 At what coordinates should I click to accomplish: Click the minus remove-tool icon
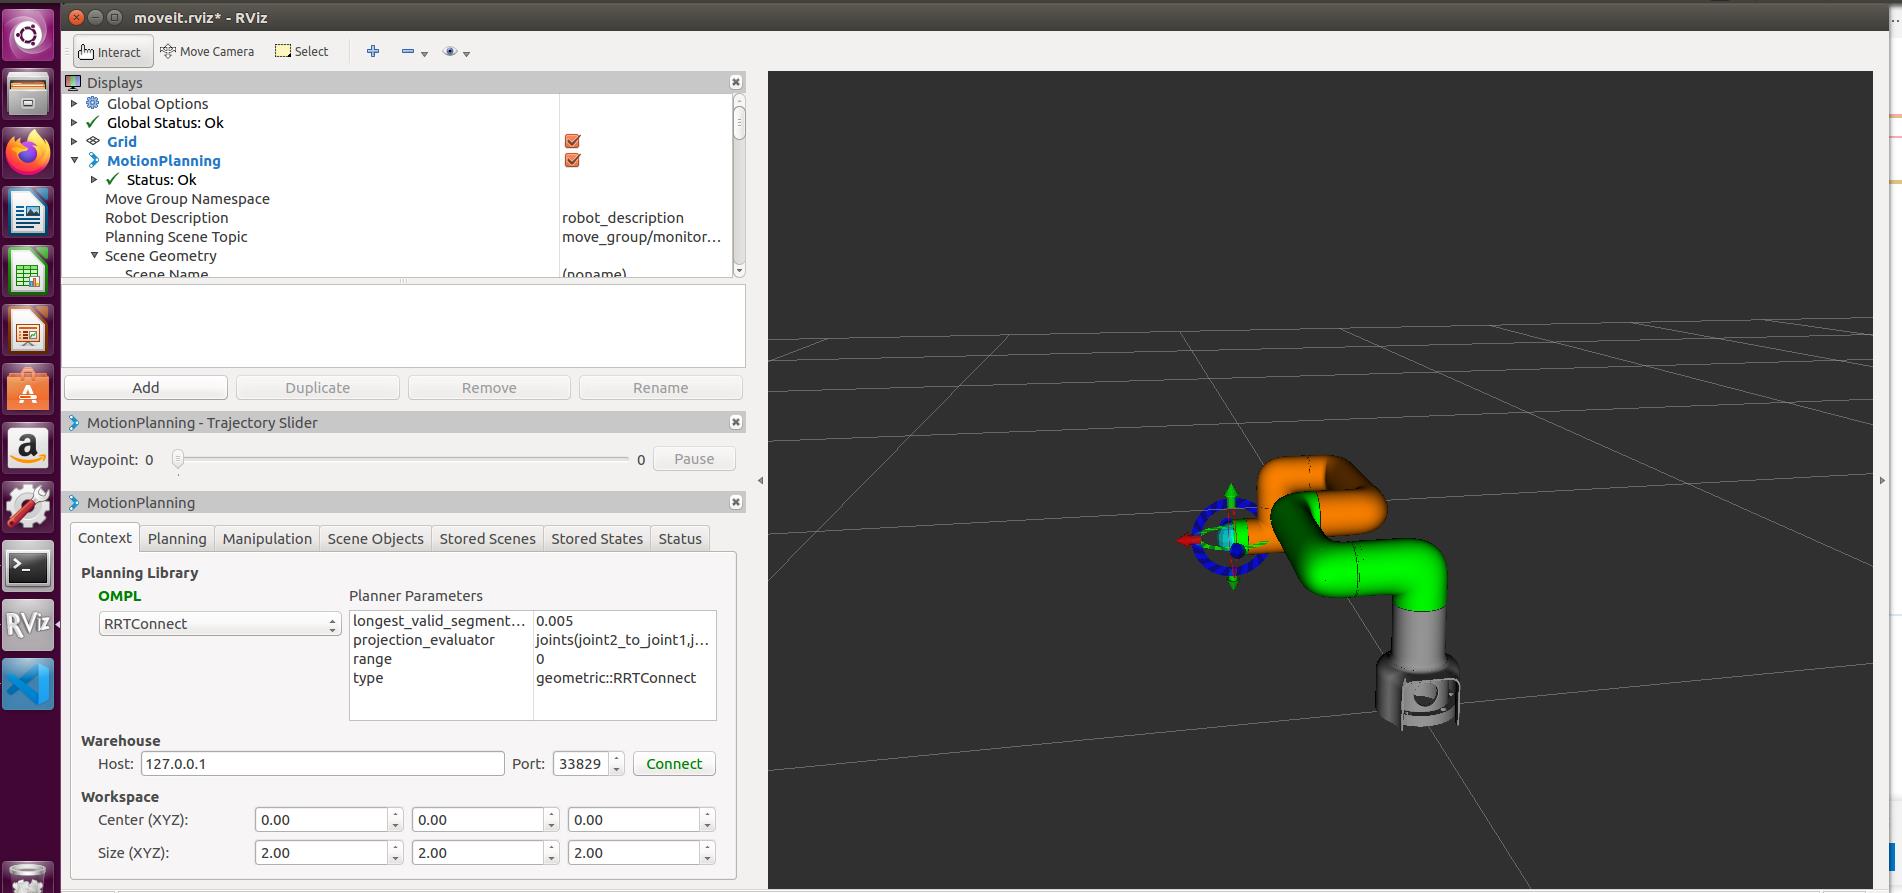(408, 52)
